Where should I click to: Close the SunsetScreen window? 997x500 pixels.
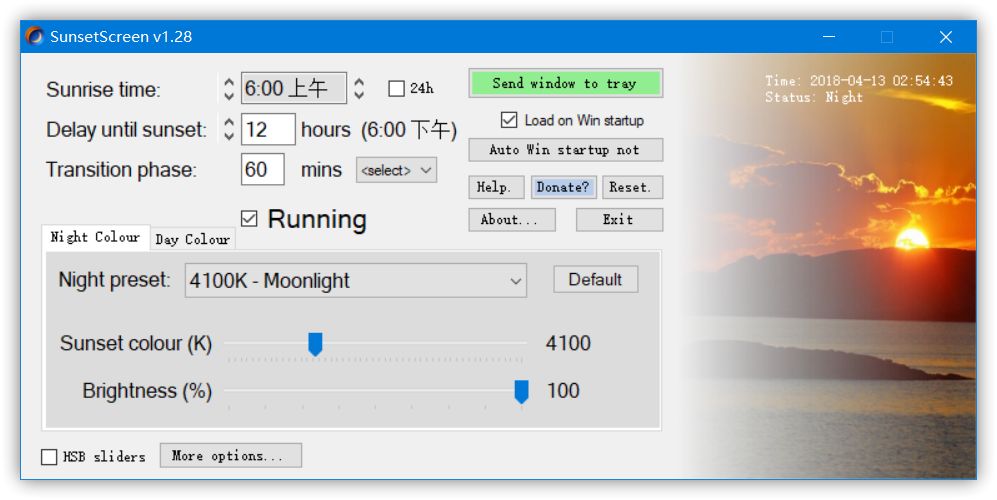click(945, 37)
